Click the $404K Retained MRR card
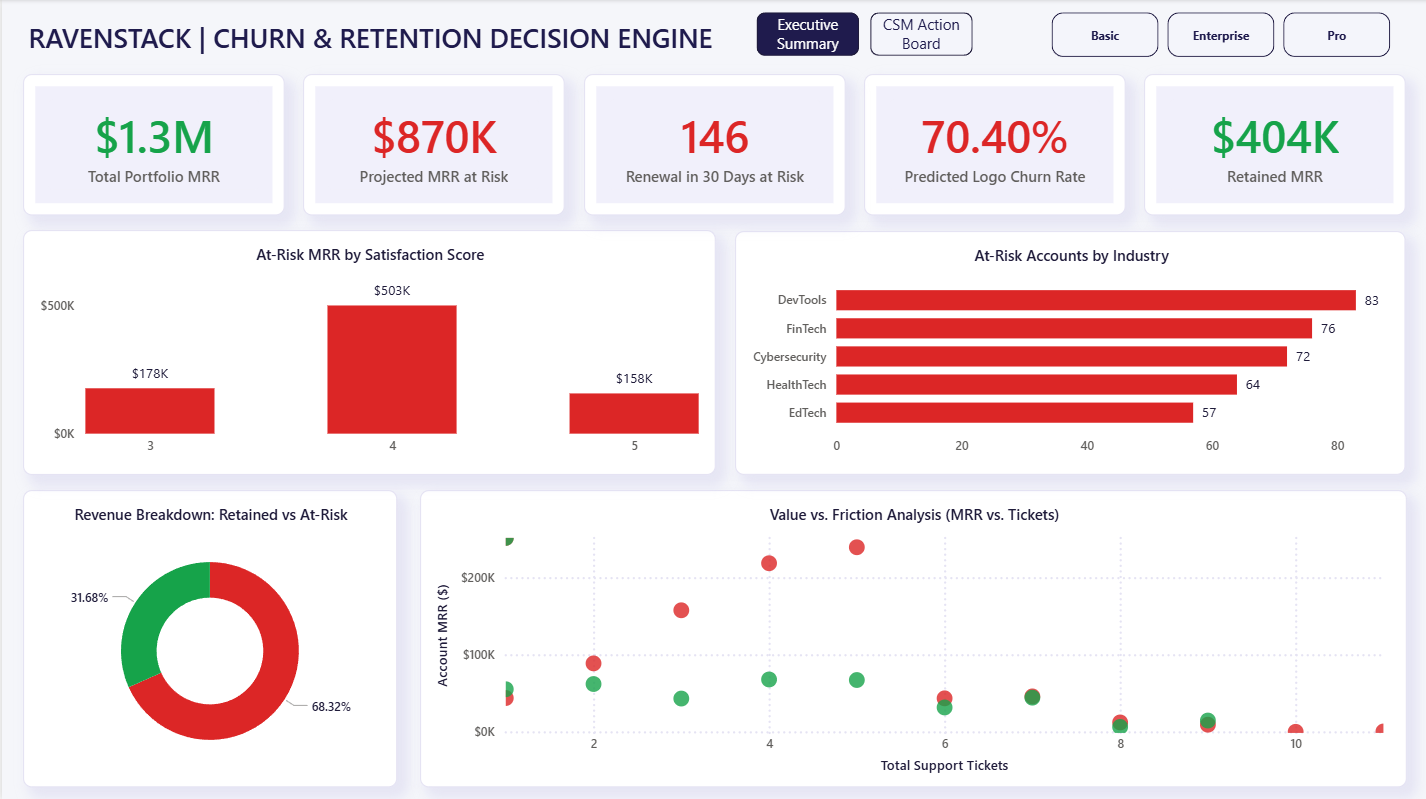The image size is (1426, 799). click(x=1275, y=145)
